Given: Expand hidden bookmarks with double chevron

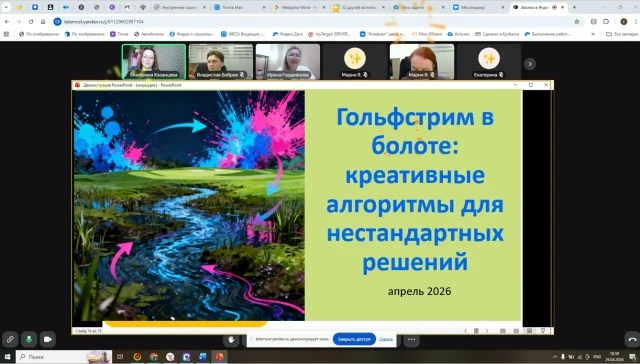Looking at the screenshot, I should (593, 34).
